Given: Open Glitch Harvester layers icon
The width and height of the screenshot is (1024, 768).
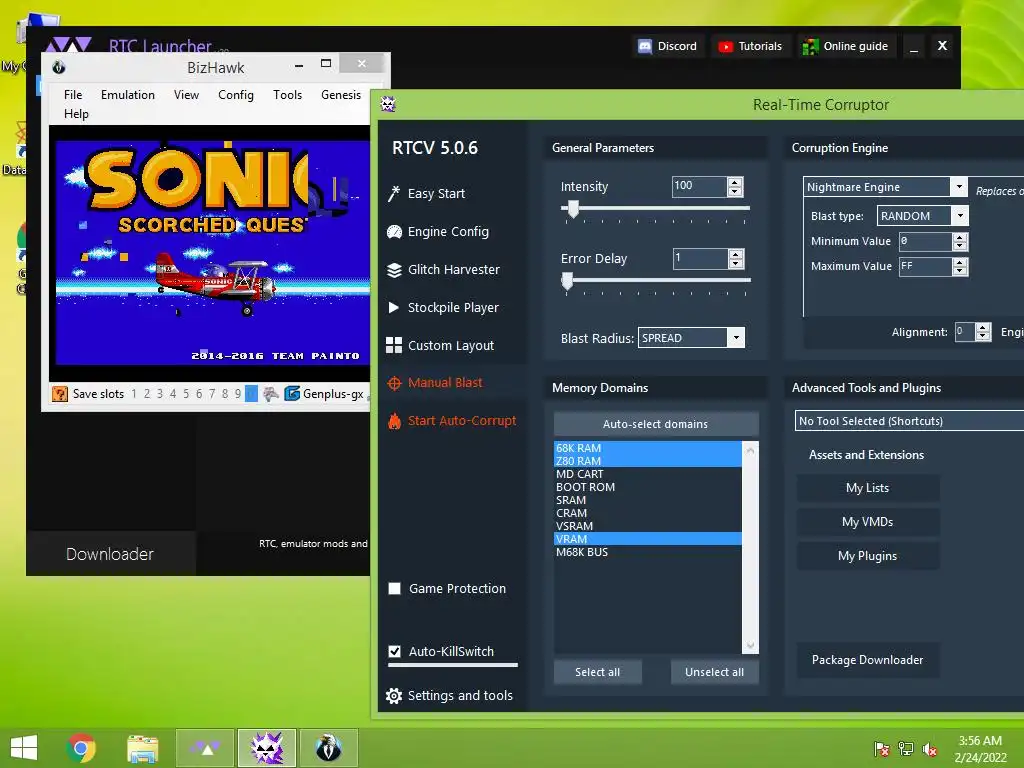Looking at the screenshot, I should (394, 270).
